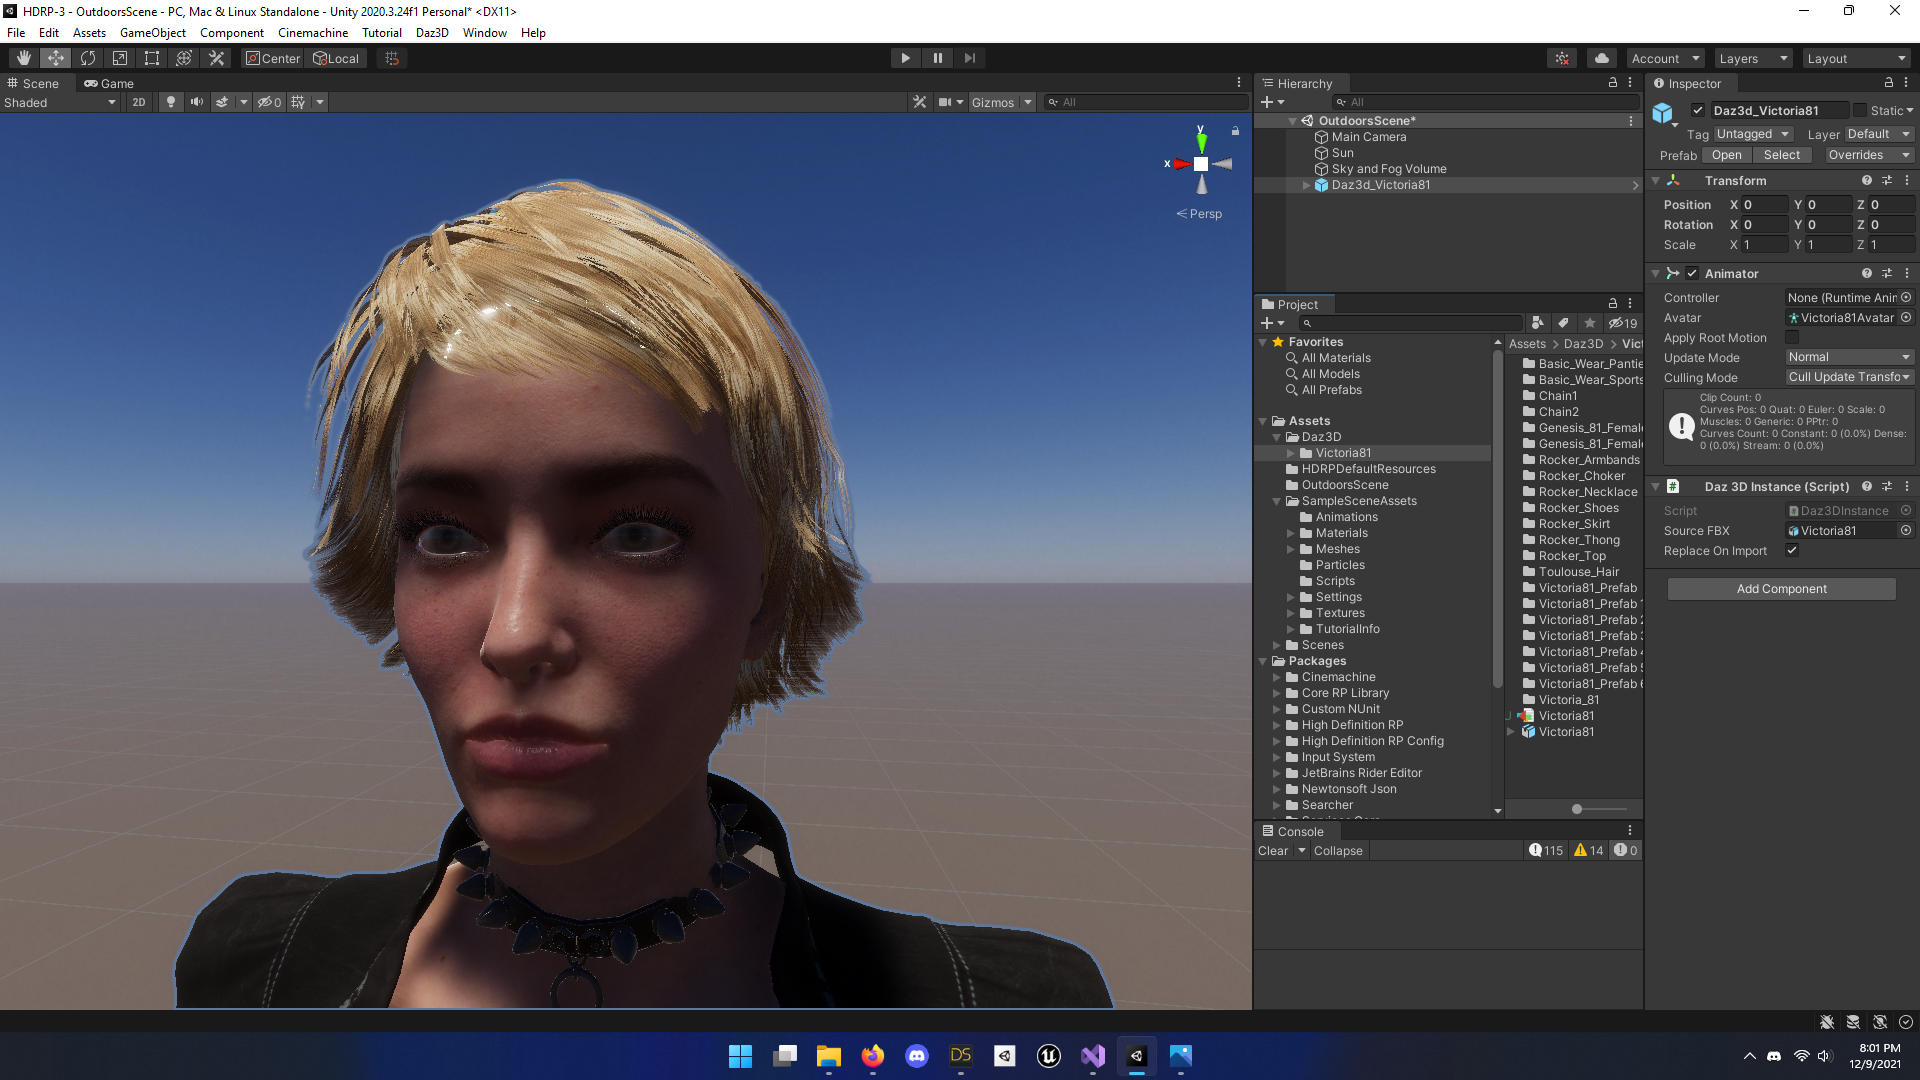
Task: Open the Cinemachine menu
Action: [312, 32]
